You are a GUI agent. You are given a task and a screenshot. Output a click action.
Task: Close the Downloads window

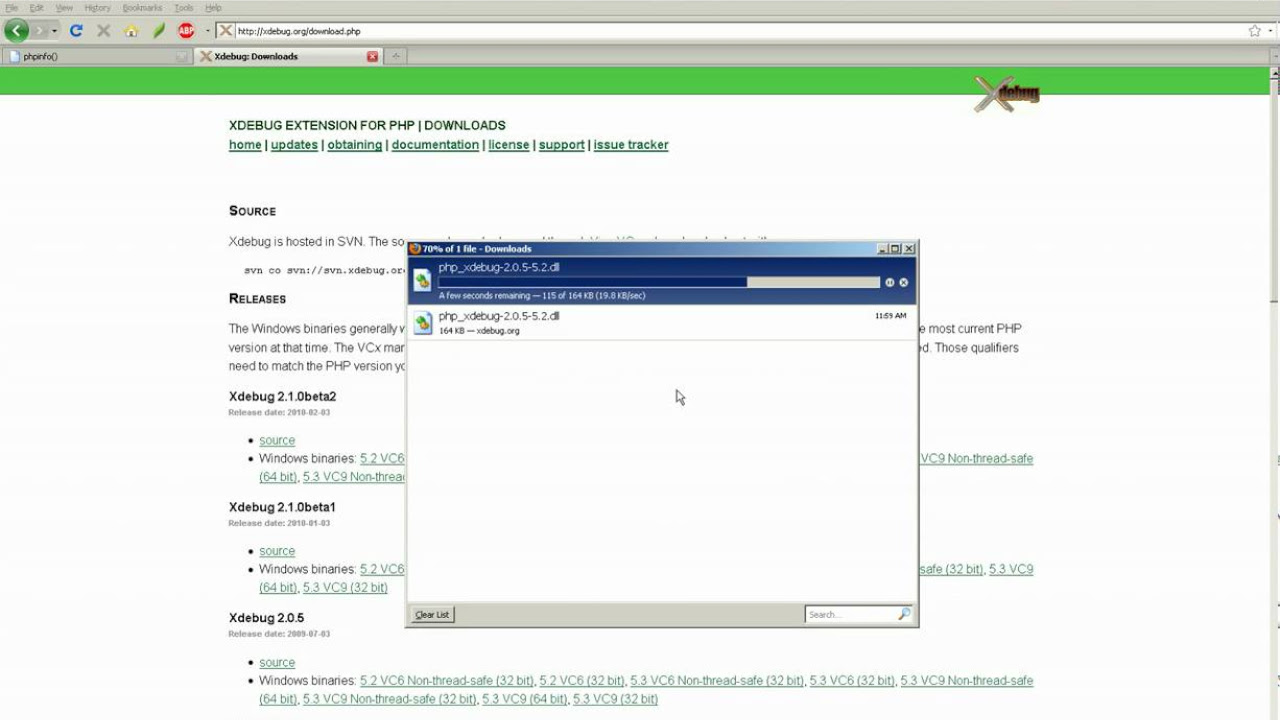pos(908,249)
